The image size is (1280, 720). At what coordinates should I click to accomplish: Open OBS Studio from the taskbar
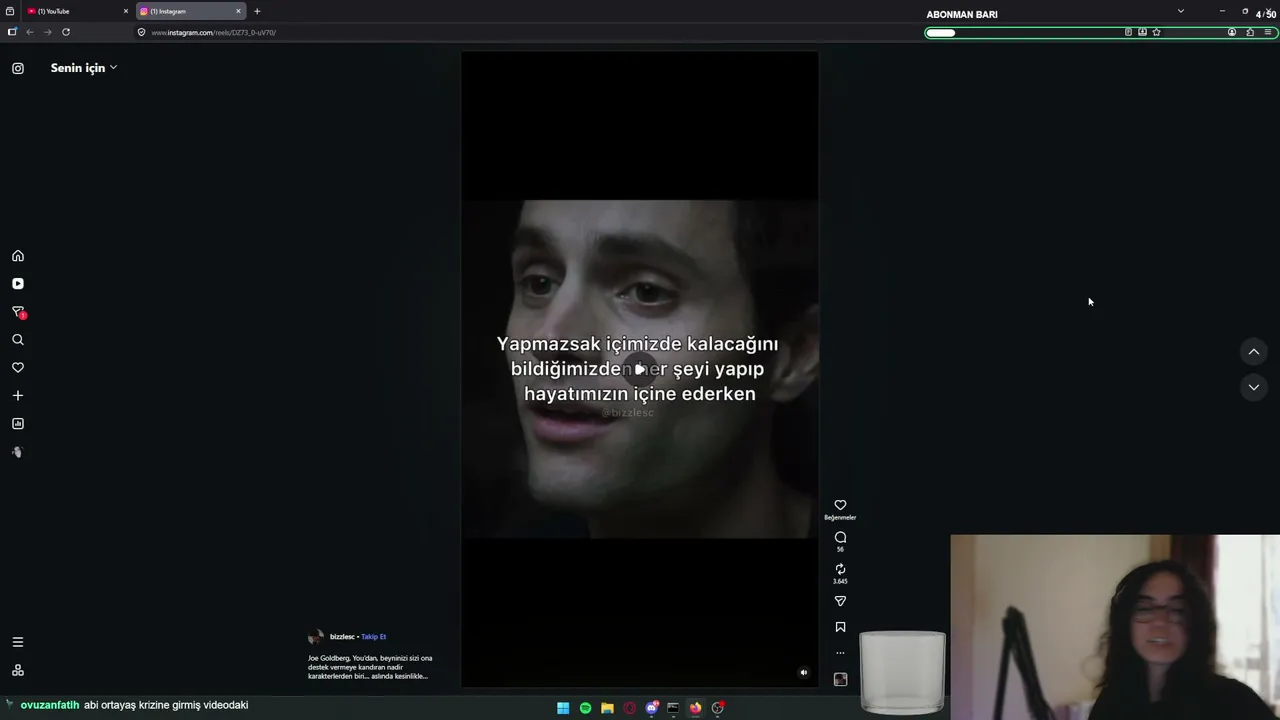click(x=718, y=708)
